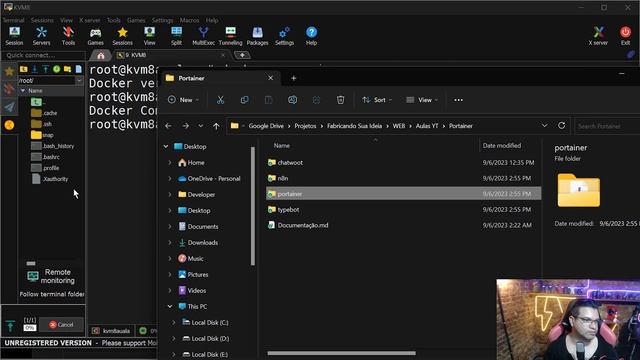
Task: Open the Macros menu
Action: [x=189, y=20]
